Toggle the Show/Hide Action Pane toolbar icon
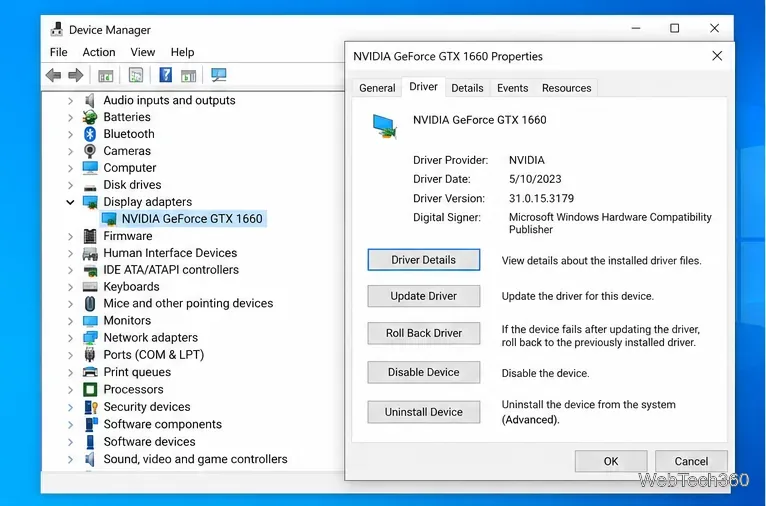 pos(188,75)
